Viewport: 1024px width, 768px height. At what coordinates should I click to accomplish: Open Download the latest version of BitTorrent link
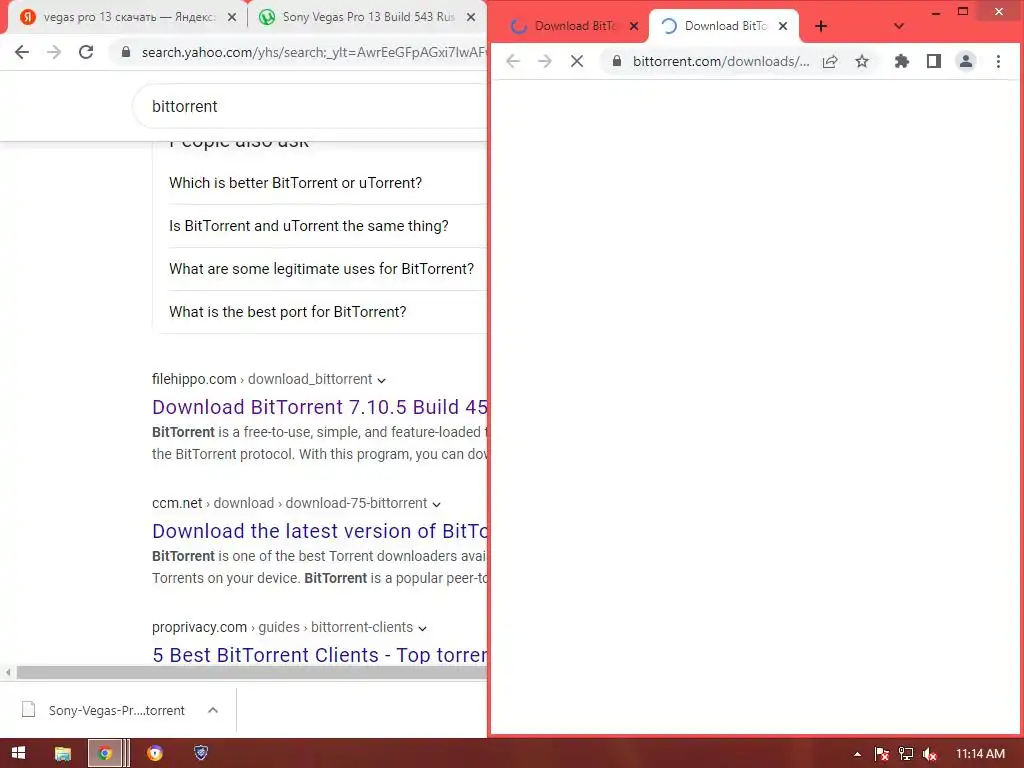[319, 531]
